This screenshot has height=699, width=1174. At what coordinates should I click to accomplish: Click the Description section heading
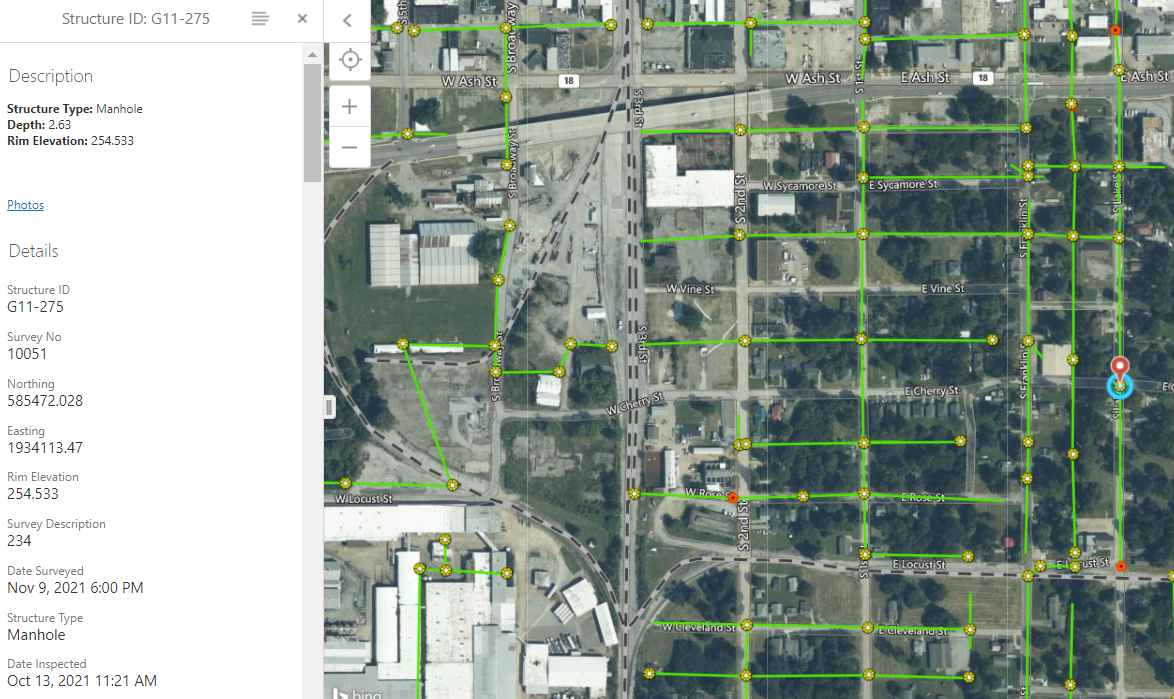click(51, 76)
